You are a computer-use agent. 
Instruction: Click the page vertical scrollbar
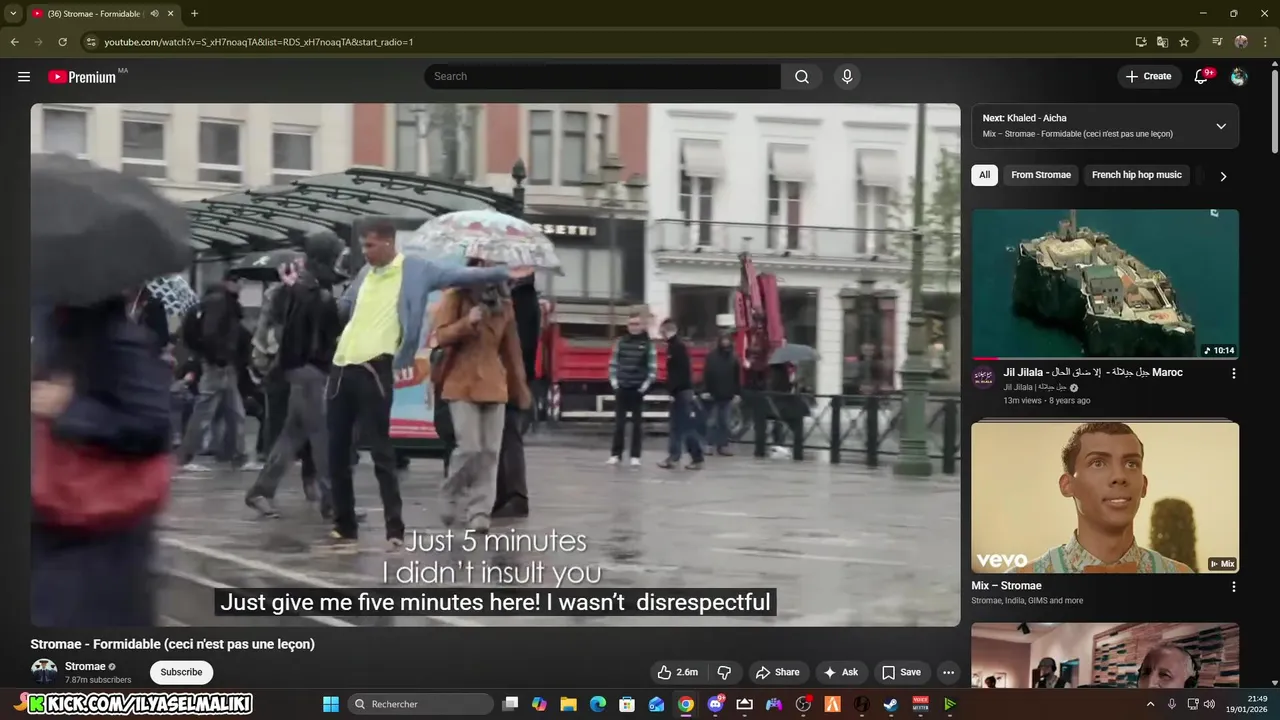[1274, 110]
